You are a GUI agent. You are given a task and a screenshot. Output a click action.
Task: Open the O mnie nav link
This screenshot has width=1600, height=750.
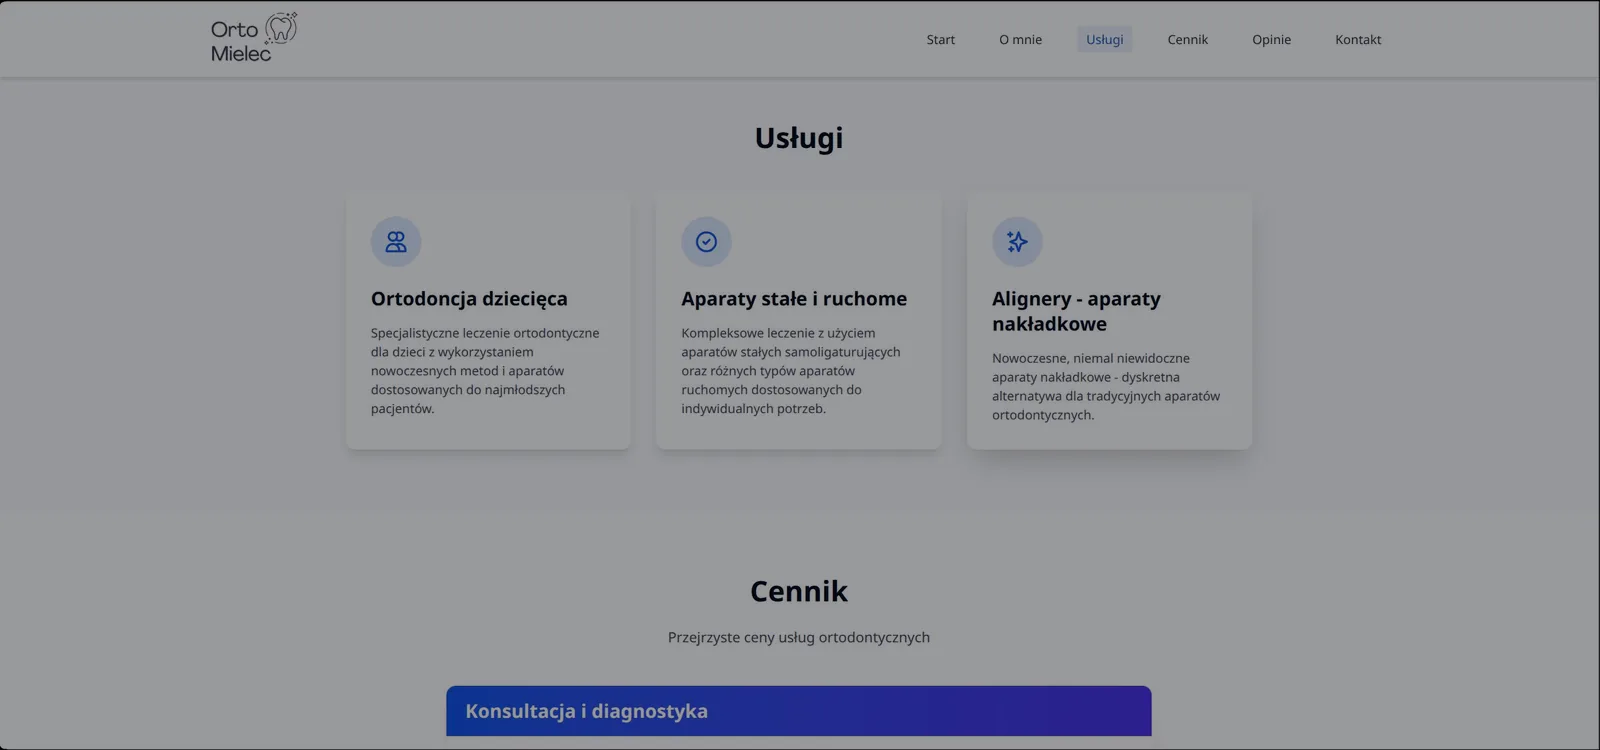(1020, 40)
